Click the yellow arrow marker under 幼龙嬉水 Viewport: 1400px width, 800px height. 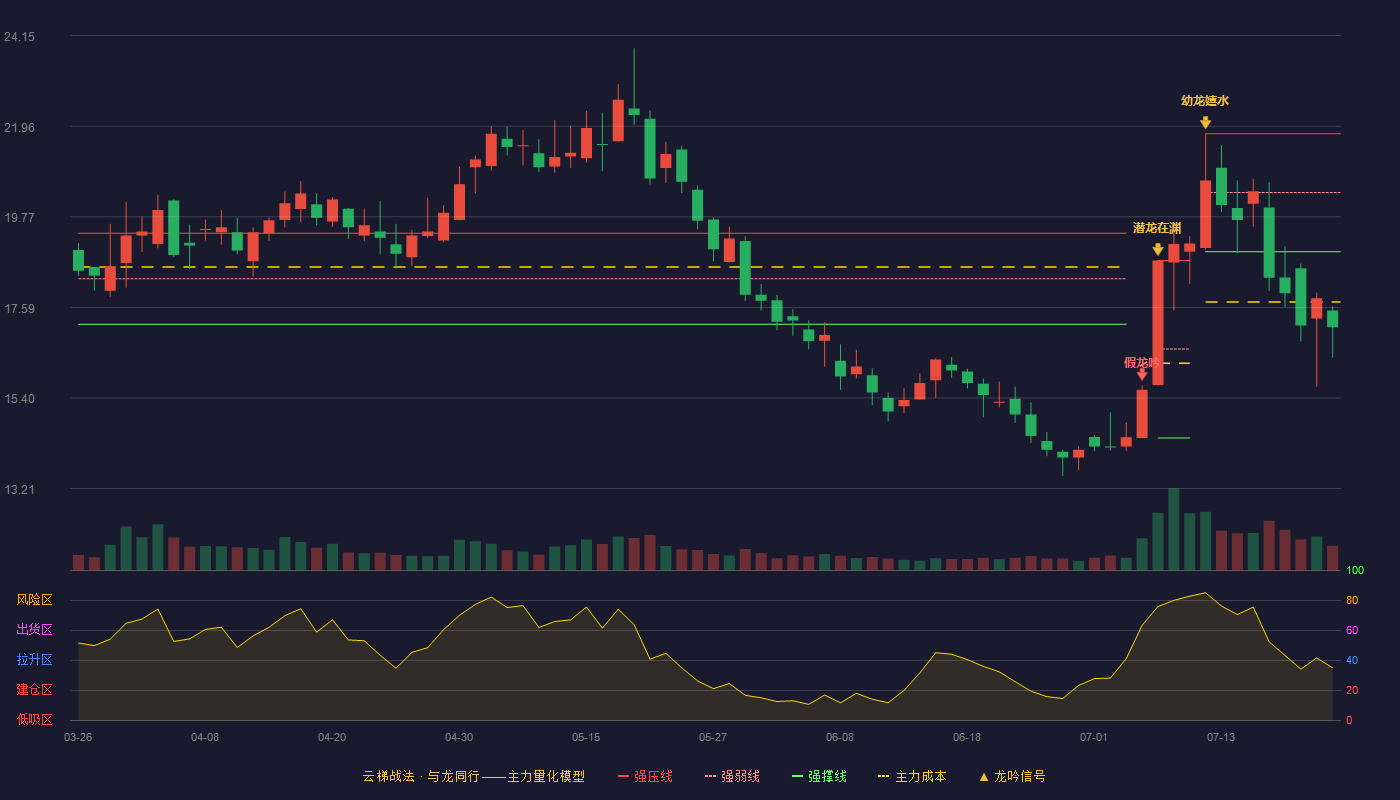[1205, 123]
